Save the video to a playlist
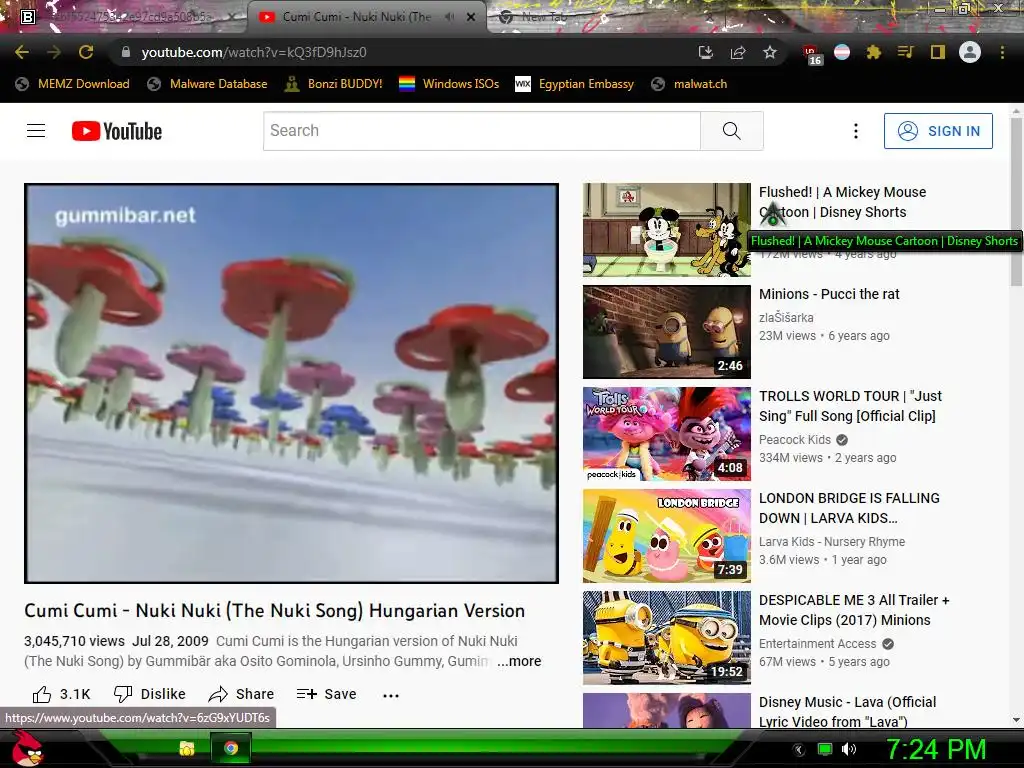 pos(327,694)
